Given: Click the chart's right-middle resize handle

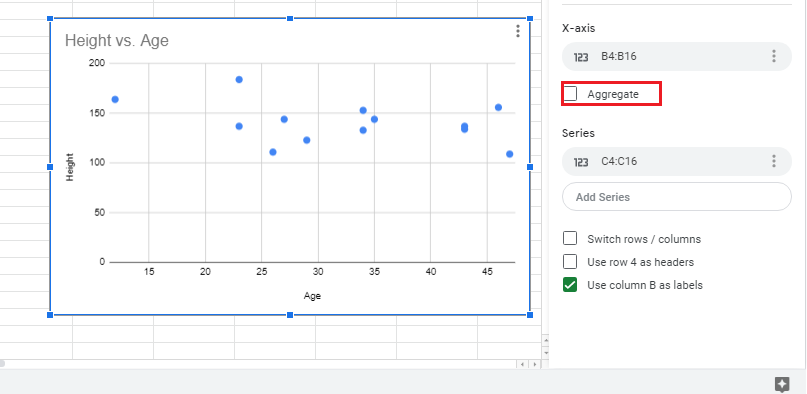Looking at the screenshot, I should pyautogui.click(x=530, y=167).
